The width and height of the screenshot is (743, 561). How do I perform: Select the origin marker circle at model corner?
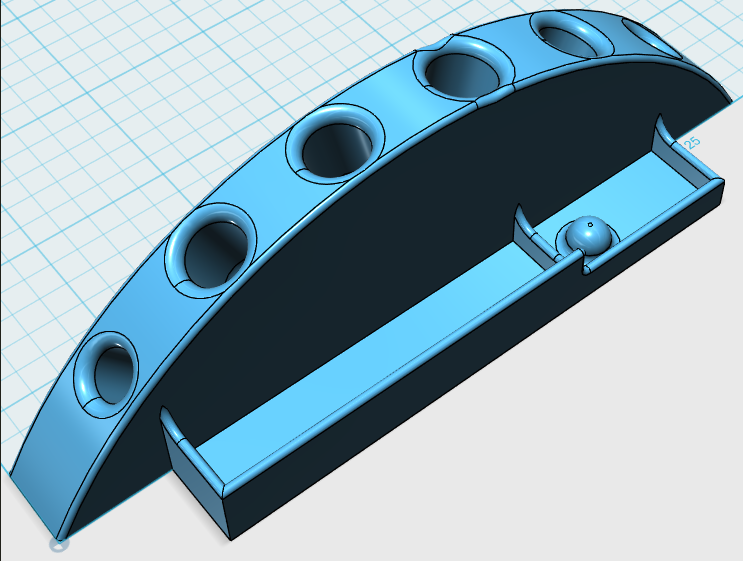pyautogui.click(x=59, y=544)
